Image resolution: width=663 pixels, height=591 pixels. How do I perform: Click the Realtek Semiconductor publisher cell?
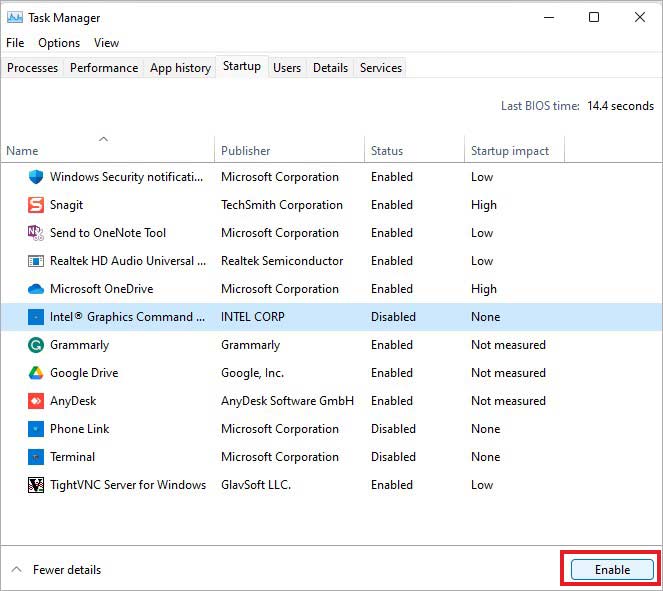click(282, 261)
